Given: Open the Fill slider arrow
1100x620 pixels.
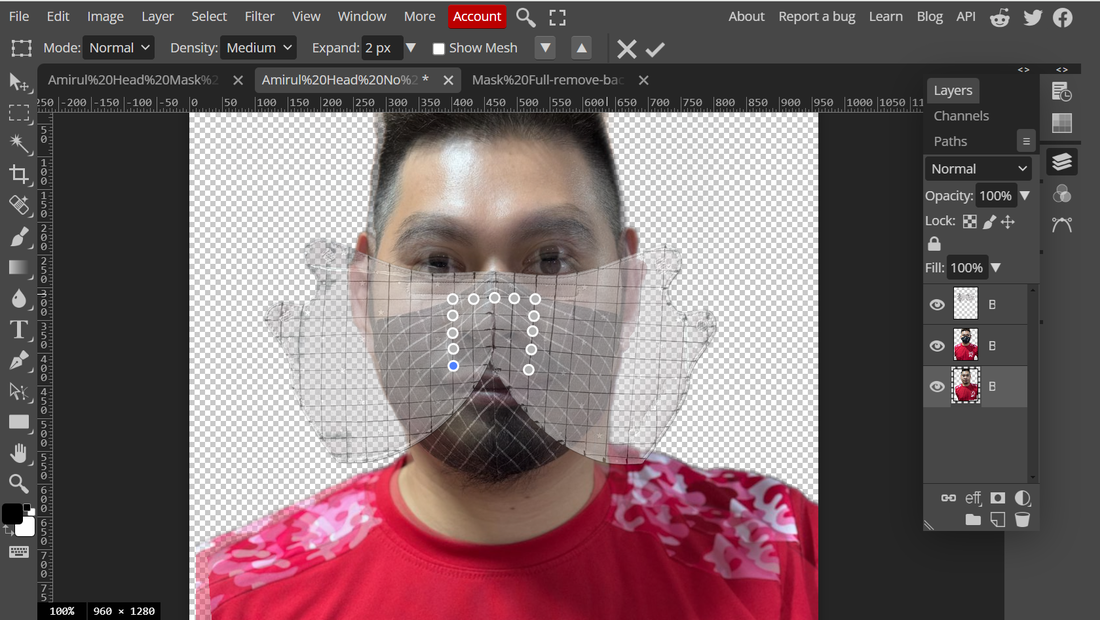Looking at the screenshot, I should (x=995, y=267).
